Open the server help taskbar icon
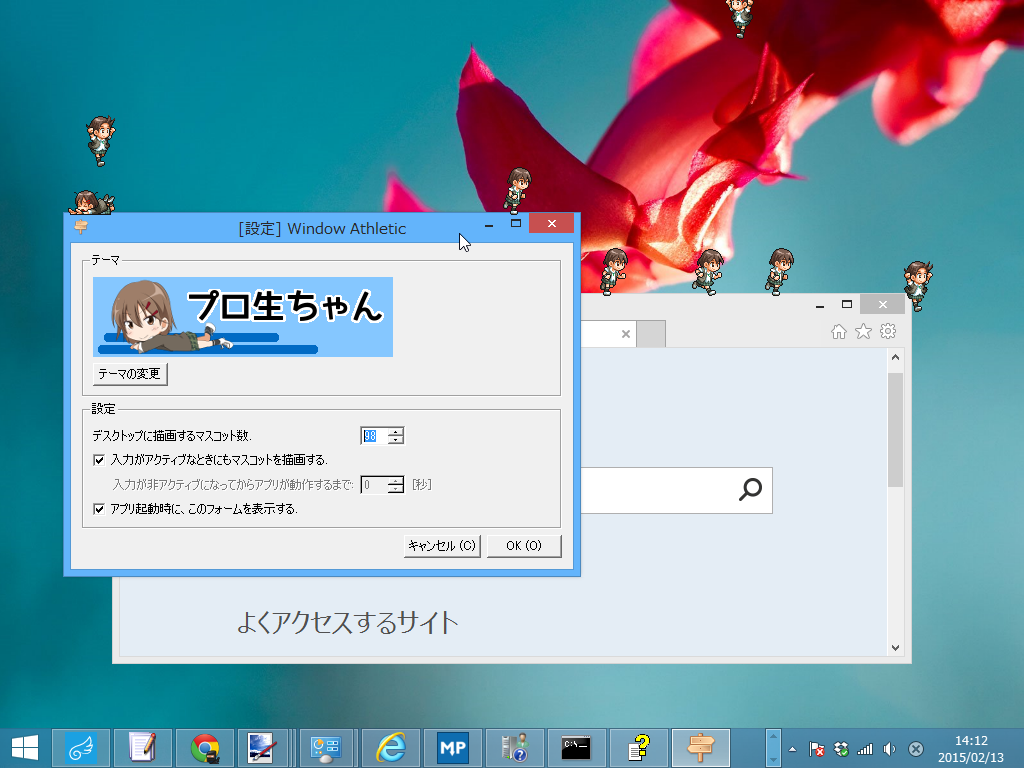This screenshot has width=1024, height=768. 515,748
